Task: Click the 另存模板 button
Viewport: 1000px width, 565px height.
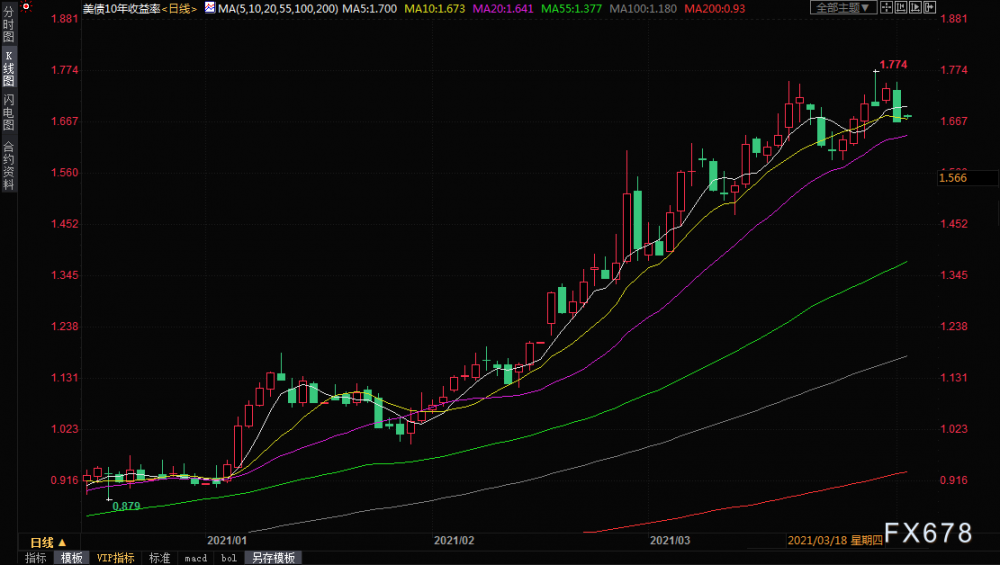Action: [273, 558]
